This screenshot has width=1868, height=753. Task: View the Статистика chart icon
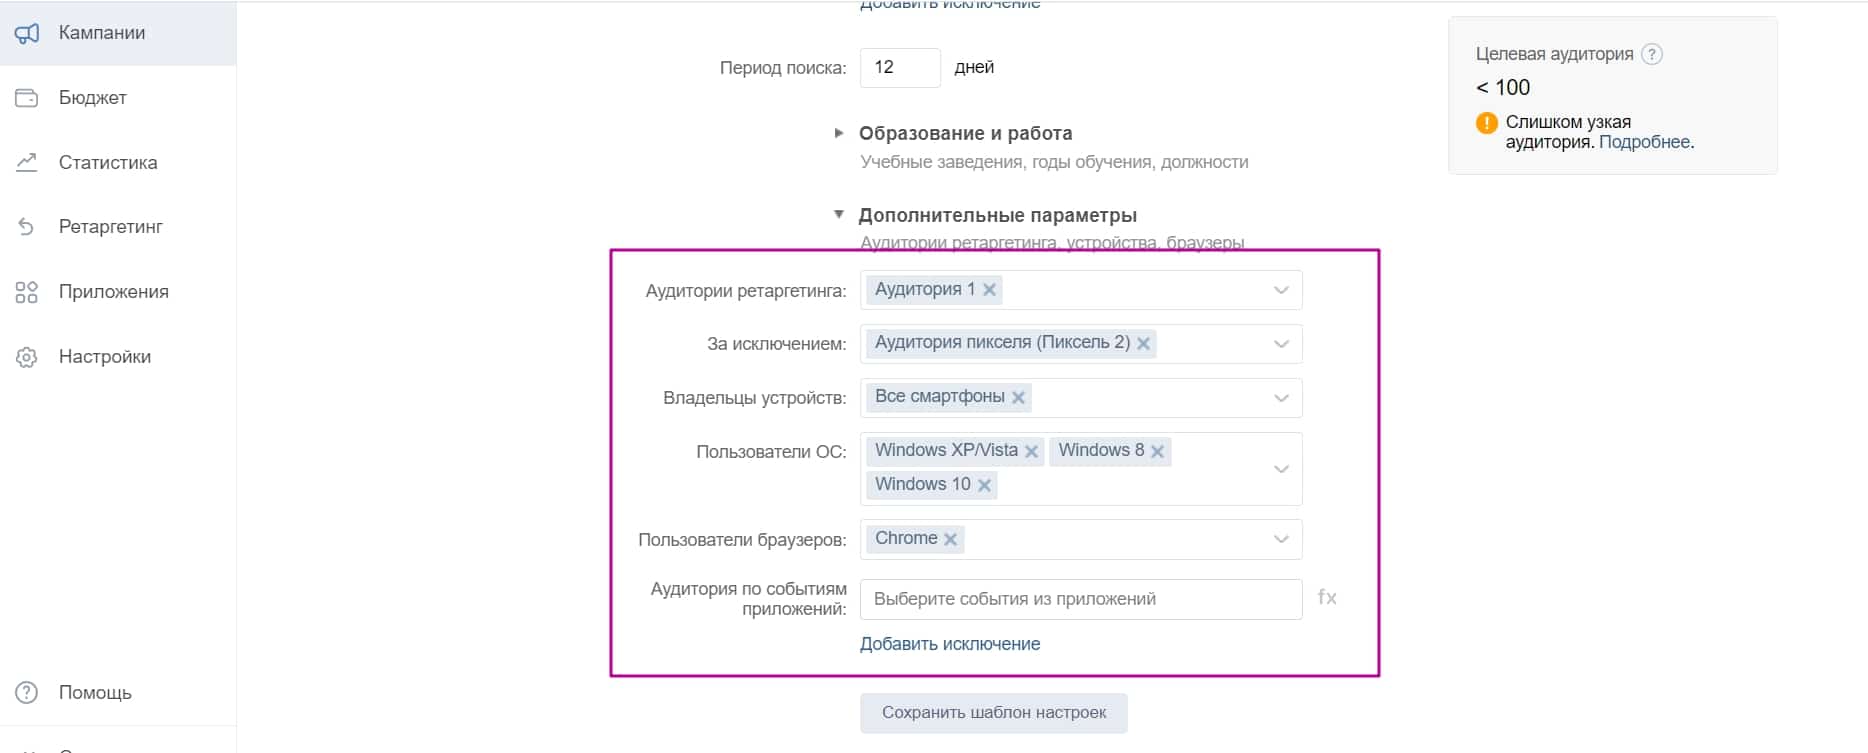(27, 161)
